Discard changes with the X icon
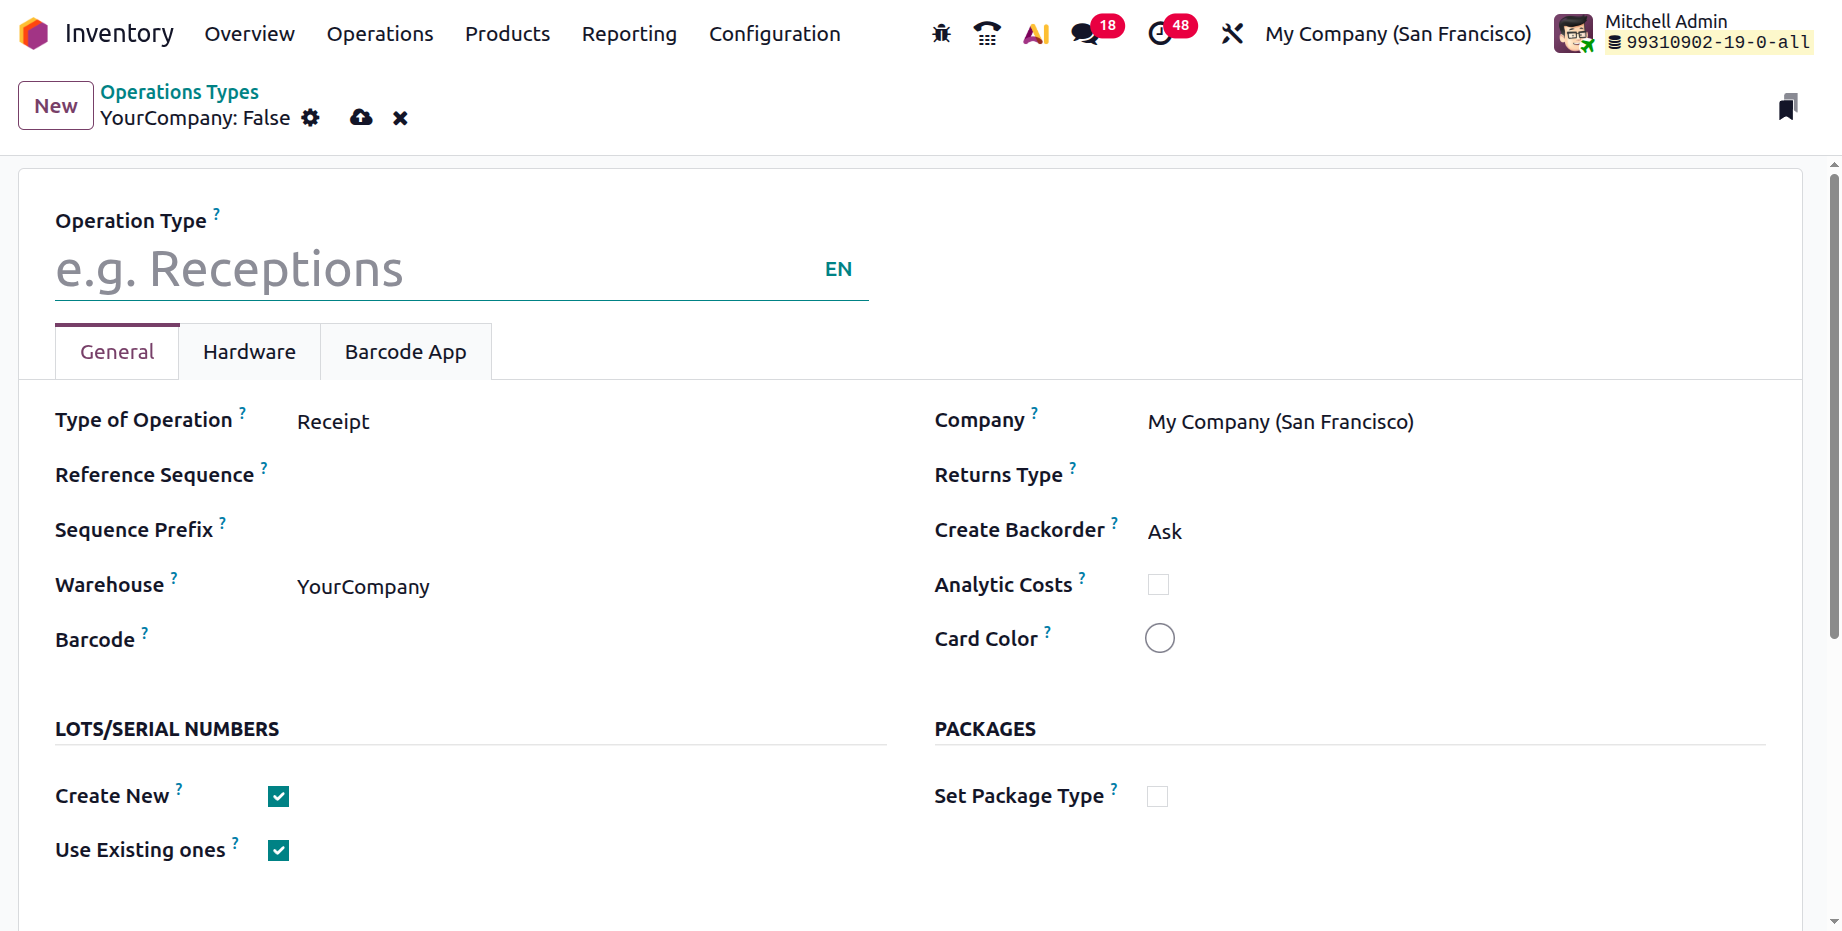Screen dimensions: 1842x931 pyautogui.click(x=400, y=118)
